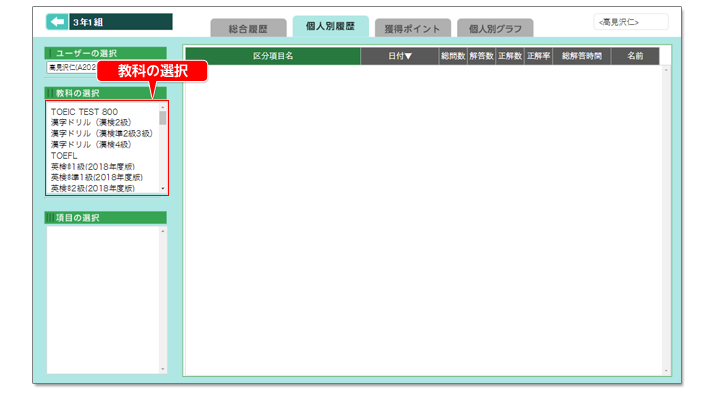Select 英検®準1級(2018年度版)
Screen dimensions: 715x394
97,177
